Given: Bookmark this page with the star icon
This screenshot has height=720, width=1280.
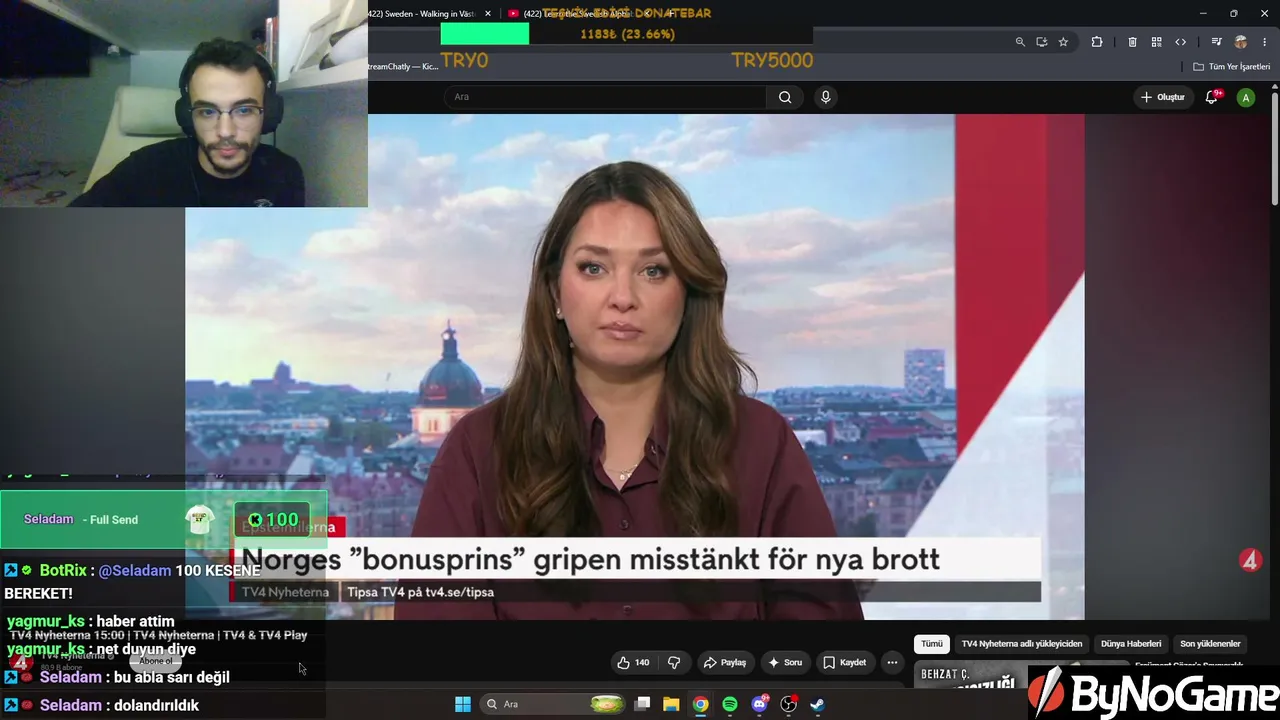Looking at the screenshot, I should (1063, 42).
